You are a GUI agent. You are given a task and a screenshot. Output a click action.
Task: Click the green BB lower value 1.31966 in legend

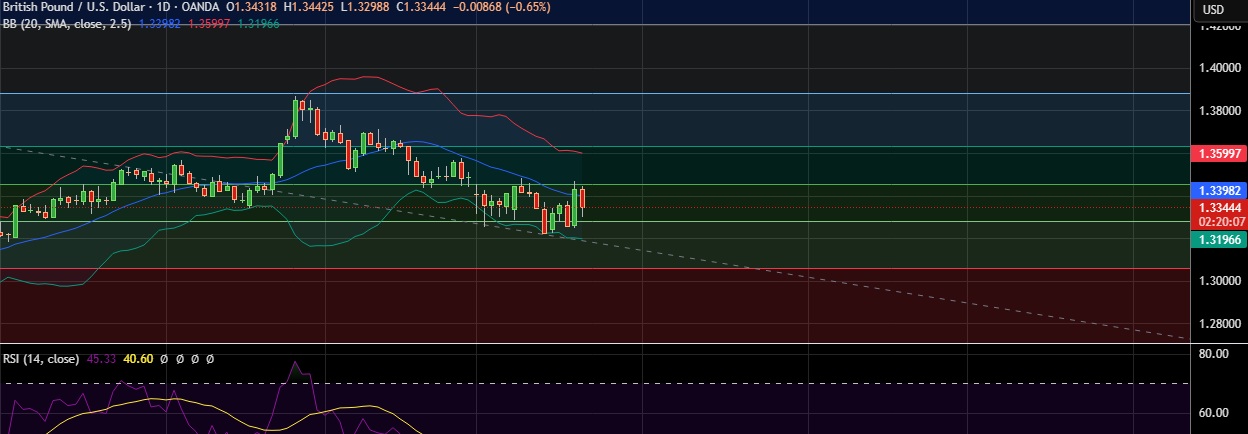[x=260, y=23]
